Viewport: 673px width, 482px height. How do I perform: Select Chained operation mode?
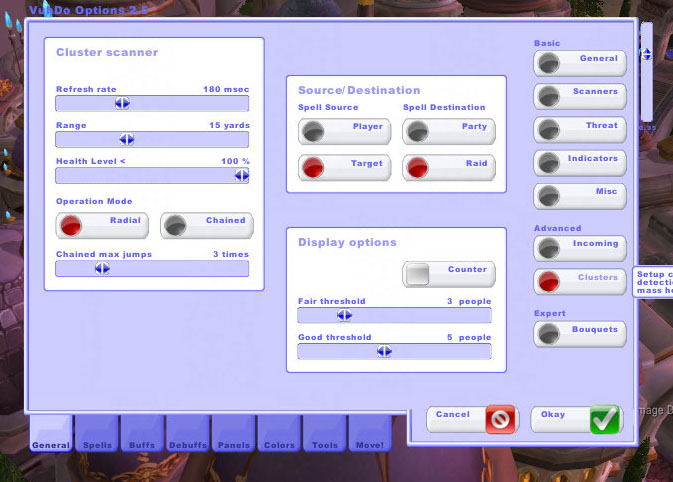coord(206,226)
